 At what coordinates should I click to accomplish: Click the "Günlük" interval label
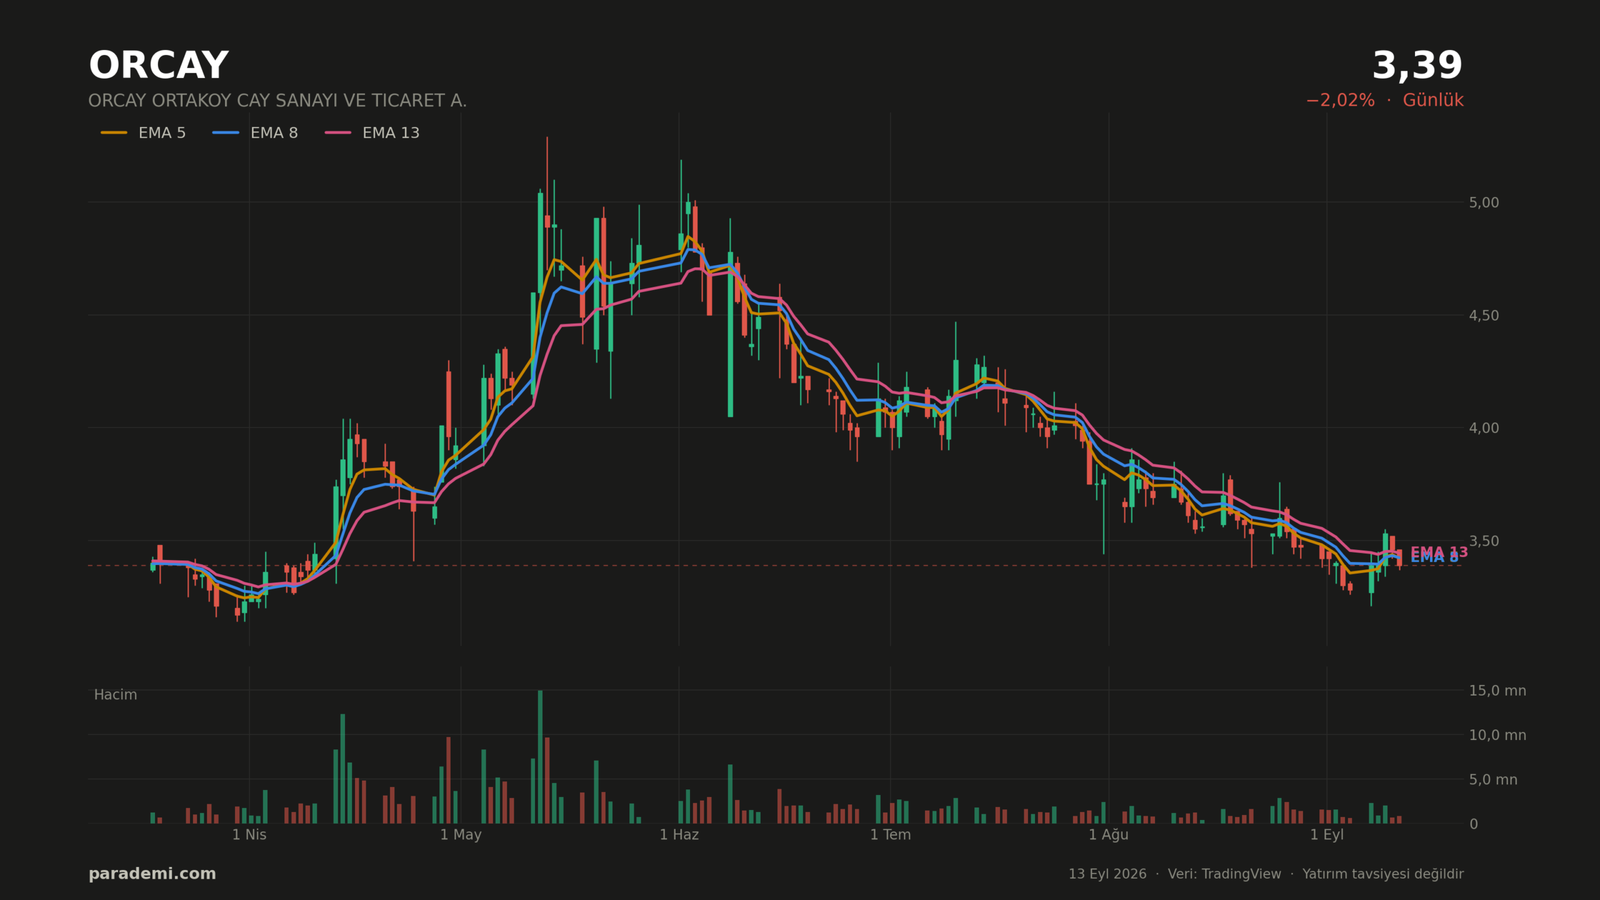coord(1433,101)
